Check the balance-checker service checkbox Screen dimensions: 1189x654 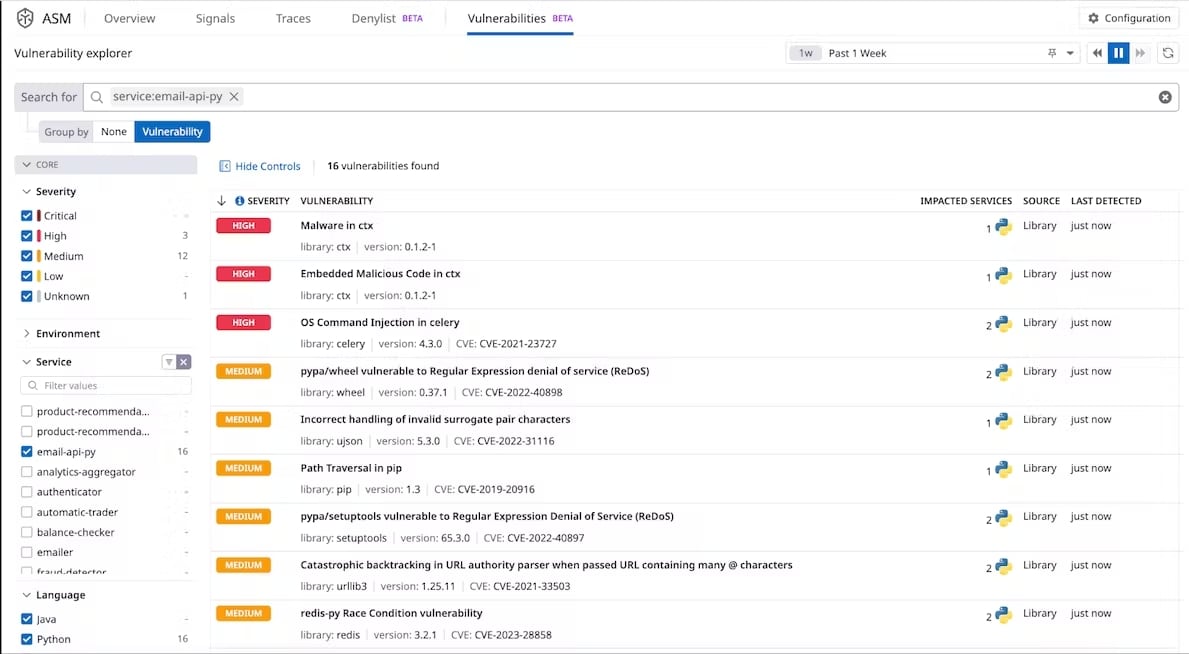point(27,532)
